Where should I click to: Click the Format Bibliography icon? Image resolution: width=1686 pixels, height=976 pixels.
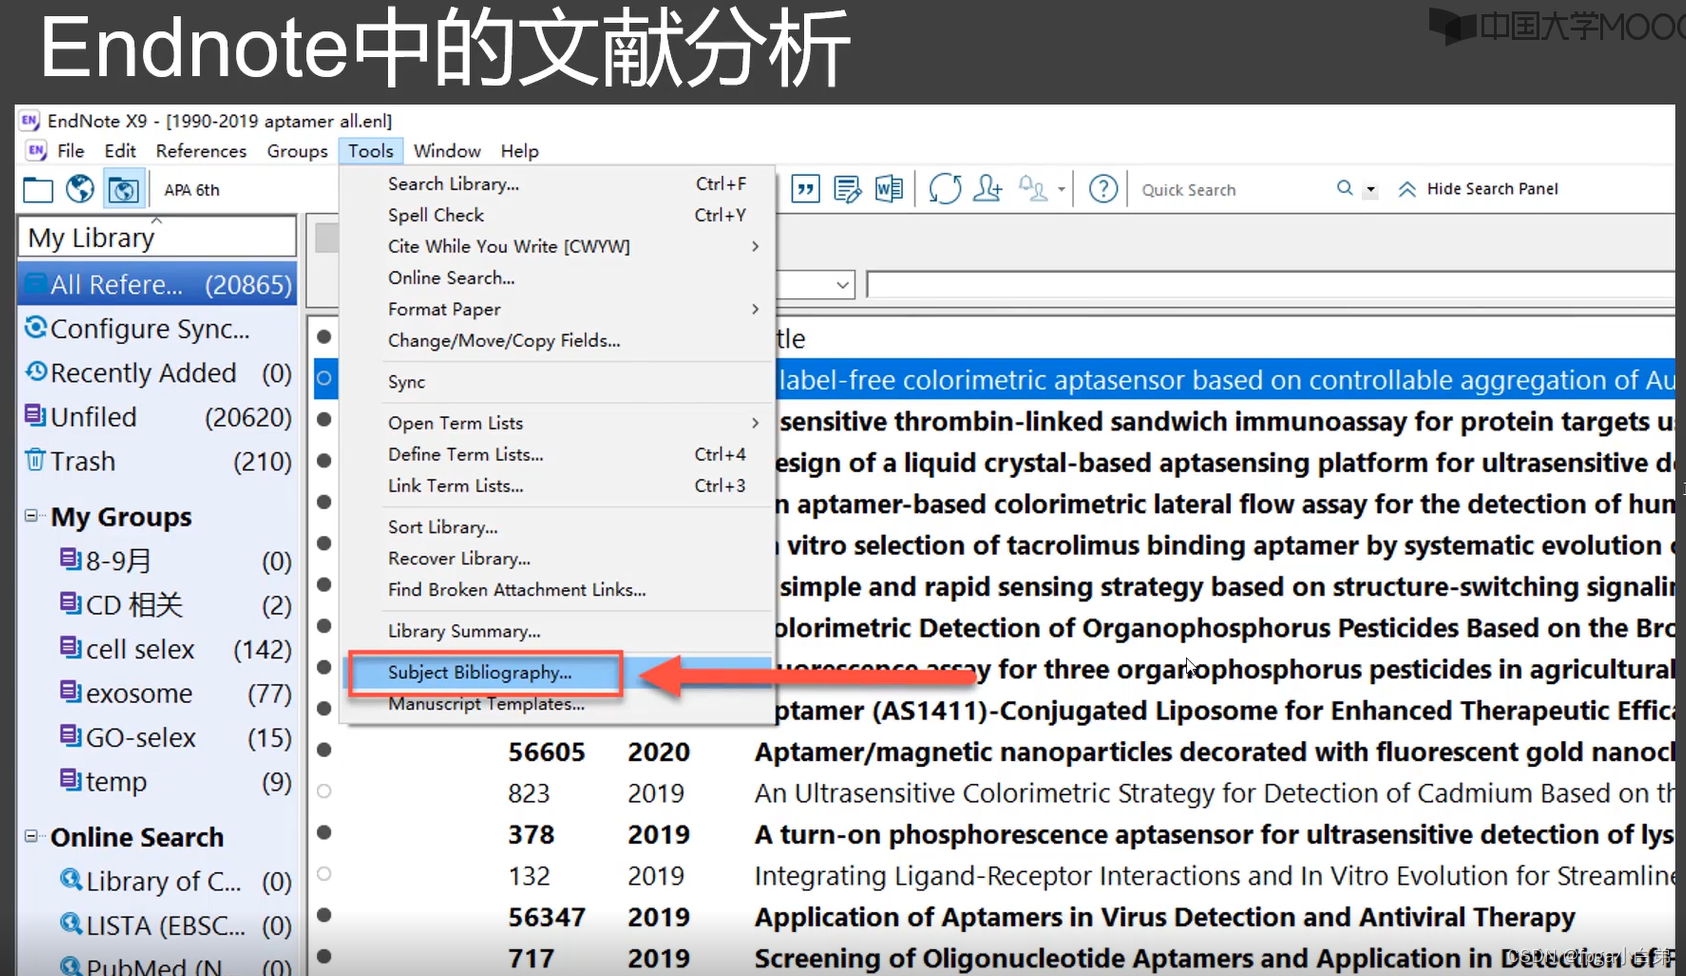pyautogui.click(x=847, y=188)
